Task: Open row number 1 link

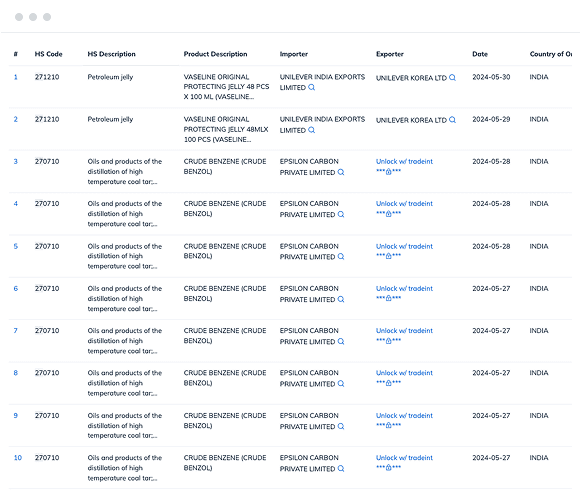Action: (16, 77)
